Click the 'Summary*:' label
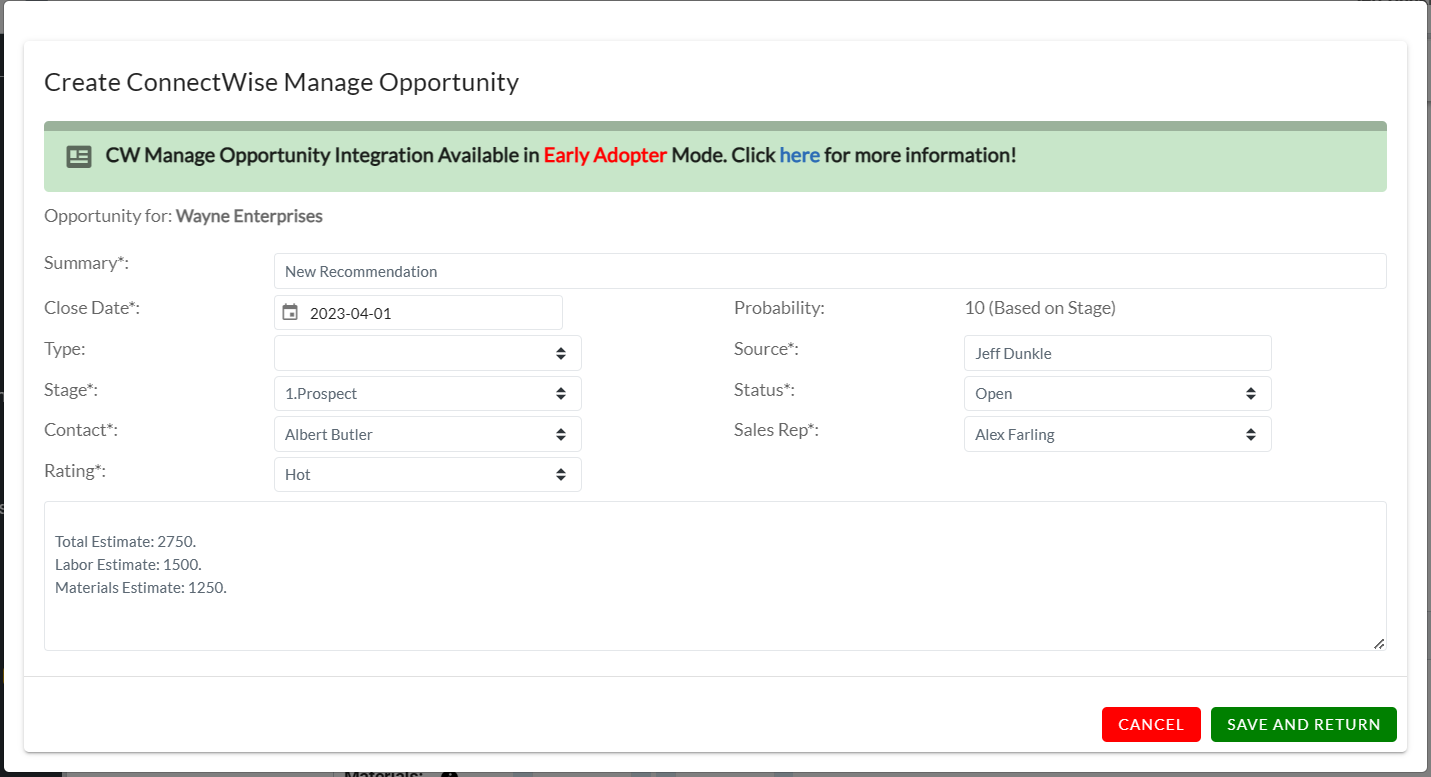Screen dimensions: 1431x777 [87, 263]
